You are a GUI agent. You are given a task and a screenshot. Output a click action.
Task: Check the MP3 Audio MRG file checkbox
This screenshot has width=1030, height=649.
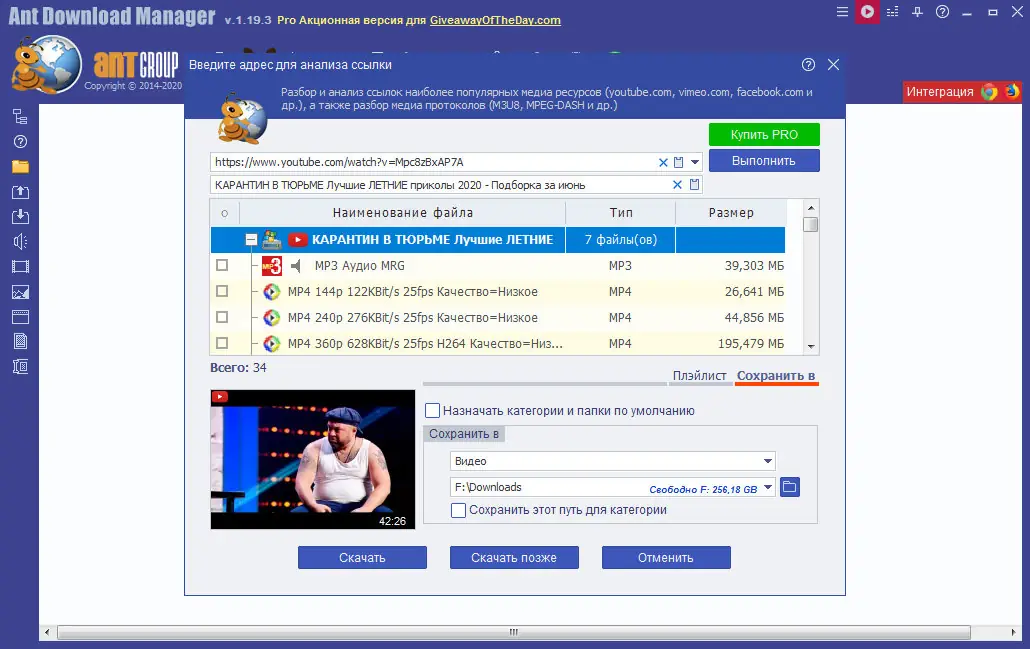click(224, 266)
